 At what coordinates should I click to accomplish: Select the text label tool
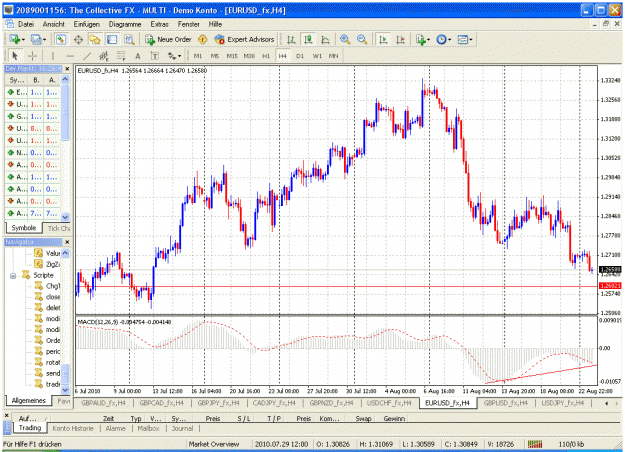click(154, 56)
